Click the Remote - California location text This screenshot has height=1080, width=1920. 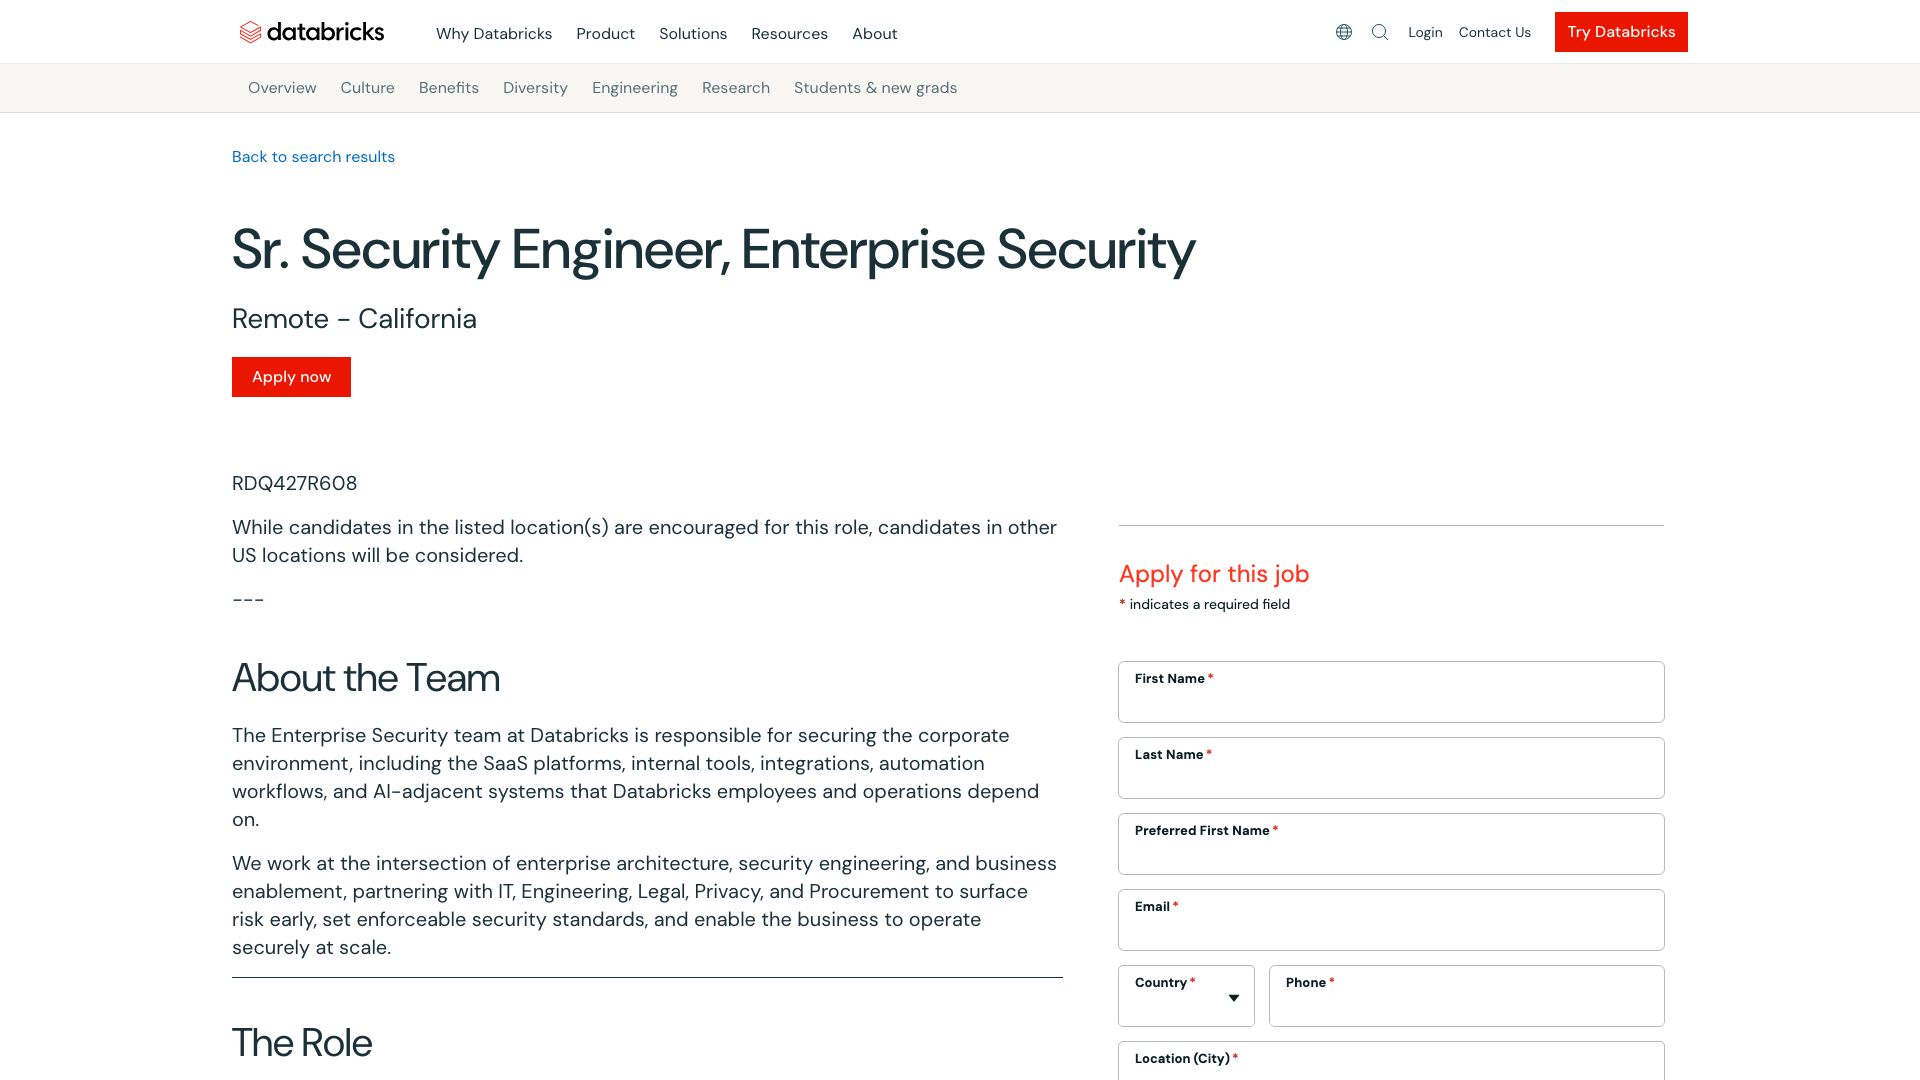coord(354,319)
